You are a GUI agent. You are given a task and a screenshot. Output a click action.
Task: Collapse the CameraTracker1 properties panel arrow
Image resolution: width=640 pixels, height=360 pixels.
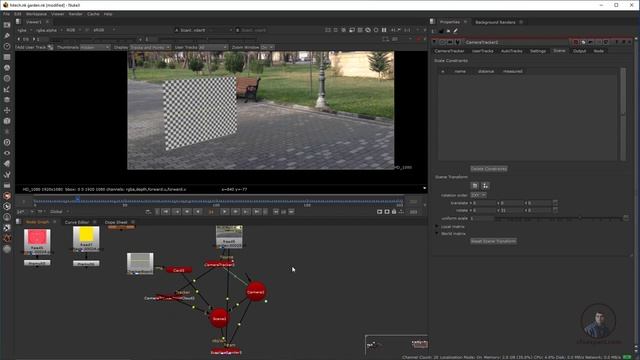coord(434,42)
